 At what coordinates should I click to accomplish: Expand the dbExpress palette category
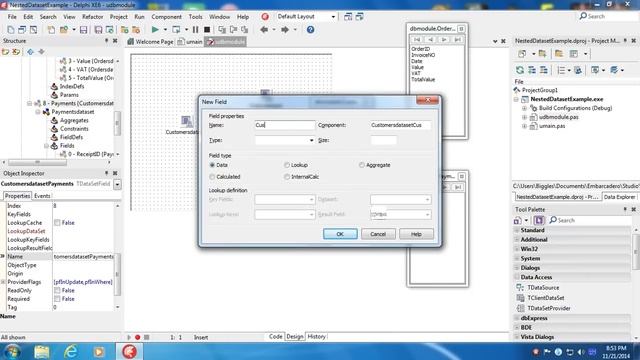pos(517,318)
